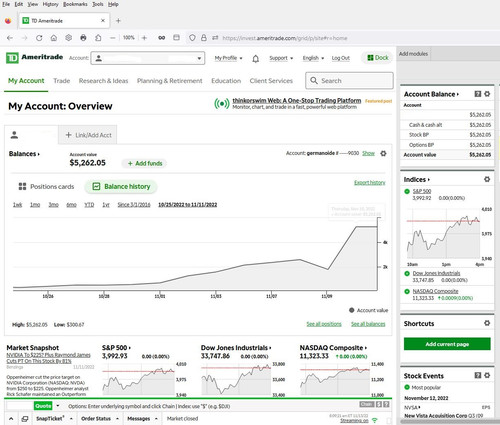Viewport: 500px width, 425px height.
Task: Click the Export history link
Action: (370, 183)
